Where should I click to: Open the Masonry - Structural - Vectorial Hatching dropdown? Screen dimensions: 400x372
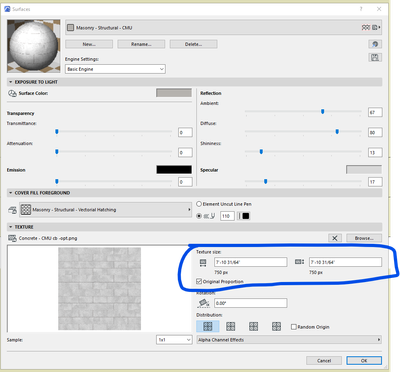[x=105, y=210]
